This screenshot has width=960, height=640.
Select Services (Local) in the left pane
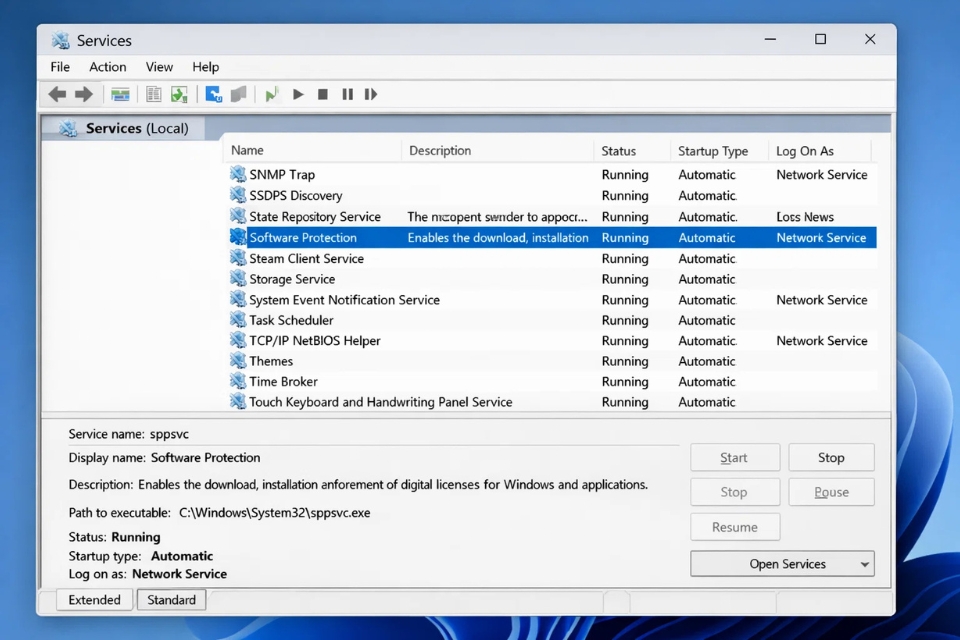click(123, 128)
